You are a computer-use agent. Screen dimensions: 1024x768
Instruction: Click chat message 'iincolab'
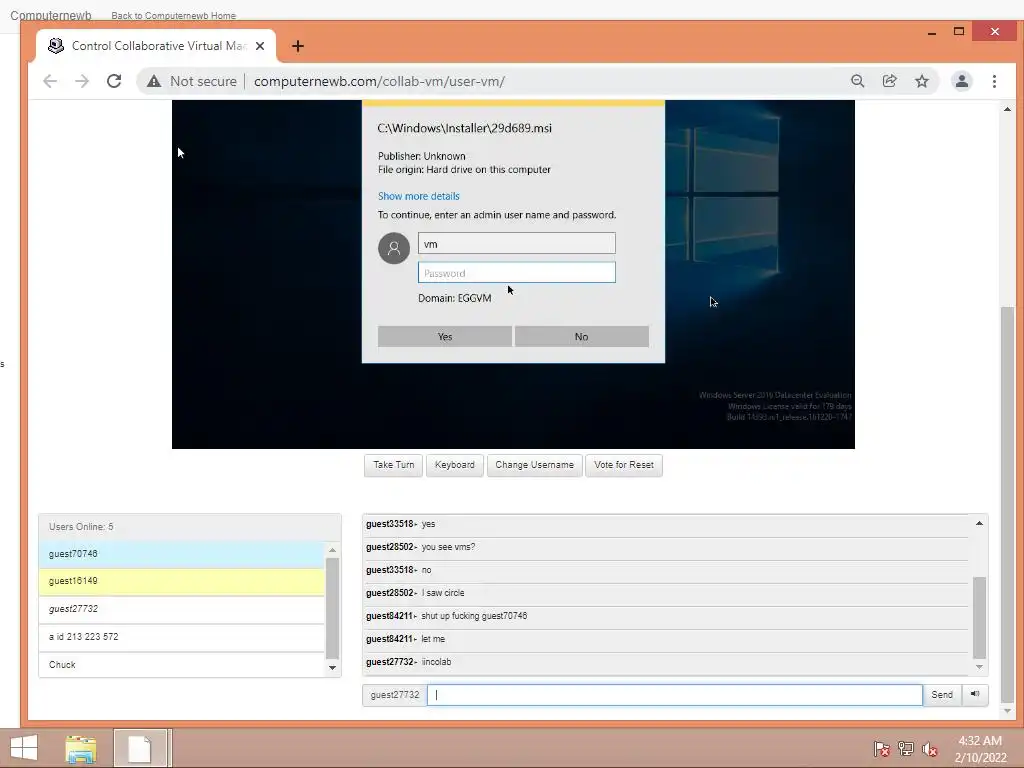click(x=436, y=662)
